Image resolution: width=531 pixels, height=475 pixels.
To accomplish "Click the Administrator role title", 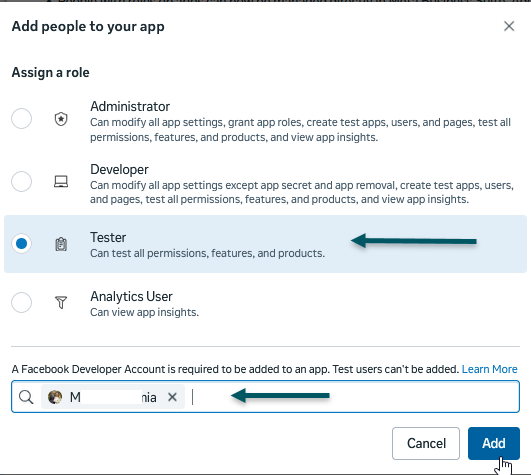I will click(130, 107).
